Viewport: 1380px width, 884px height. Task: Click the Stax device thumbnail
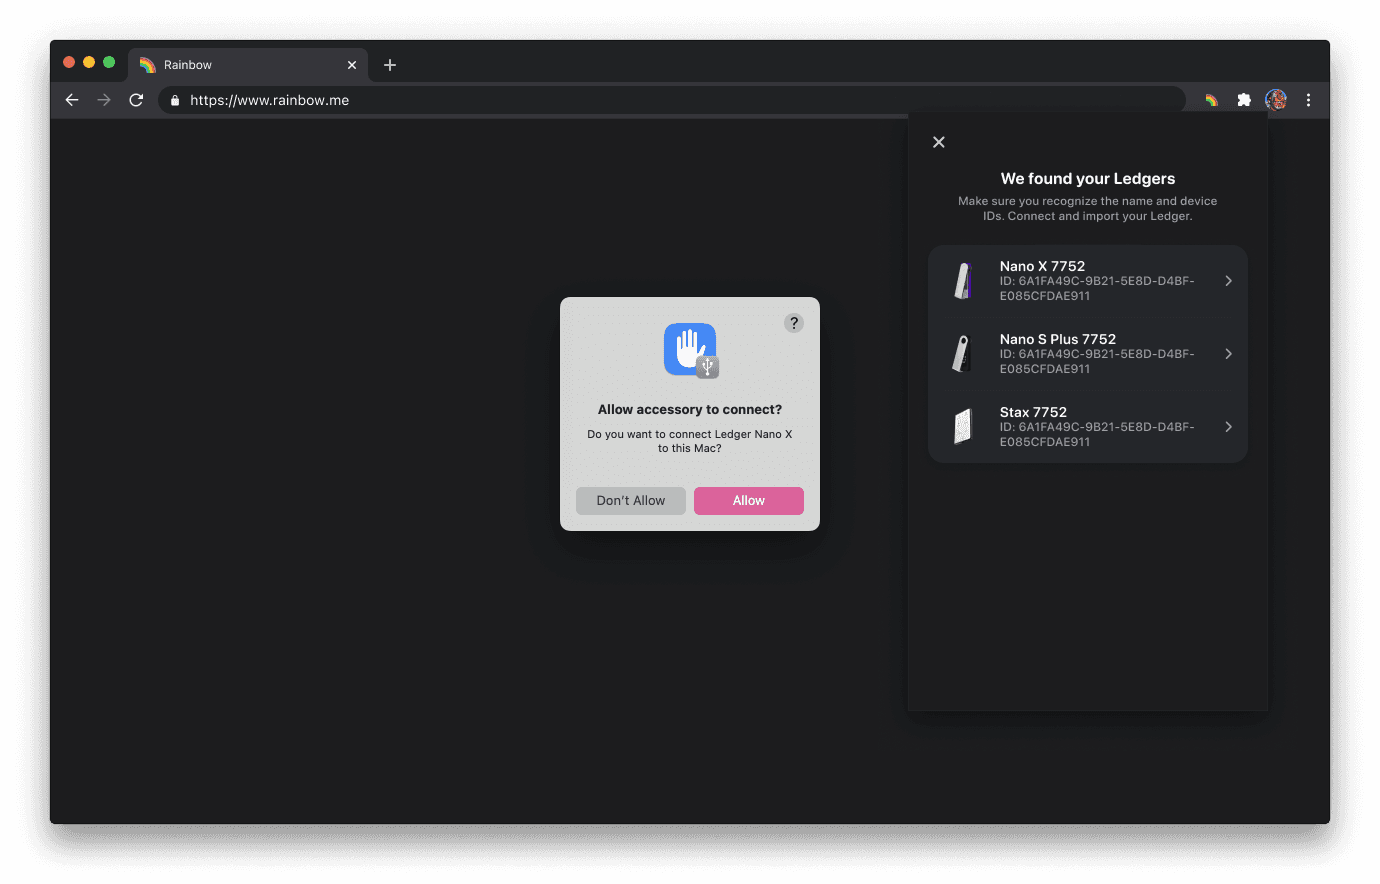(x=963, y=427)
